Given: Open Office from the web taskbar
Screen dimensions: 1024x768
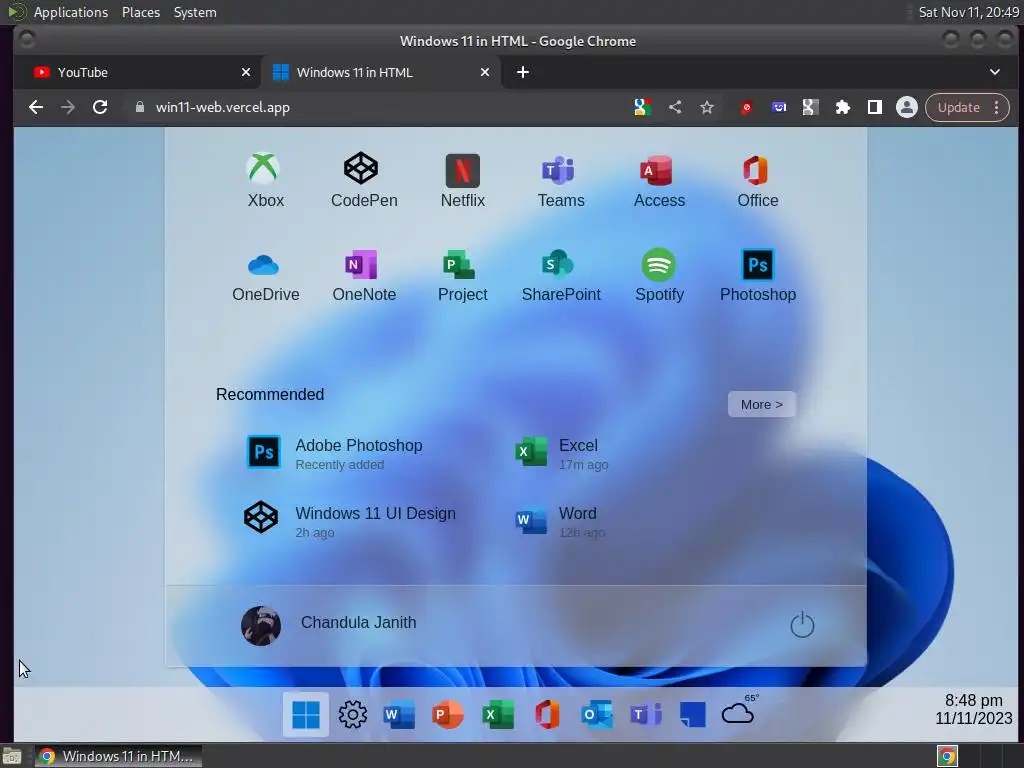Looking at the screenshot, I should [x=547, y=714].
